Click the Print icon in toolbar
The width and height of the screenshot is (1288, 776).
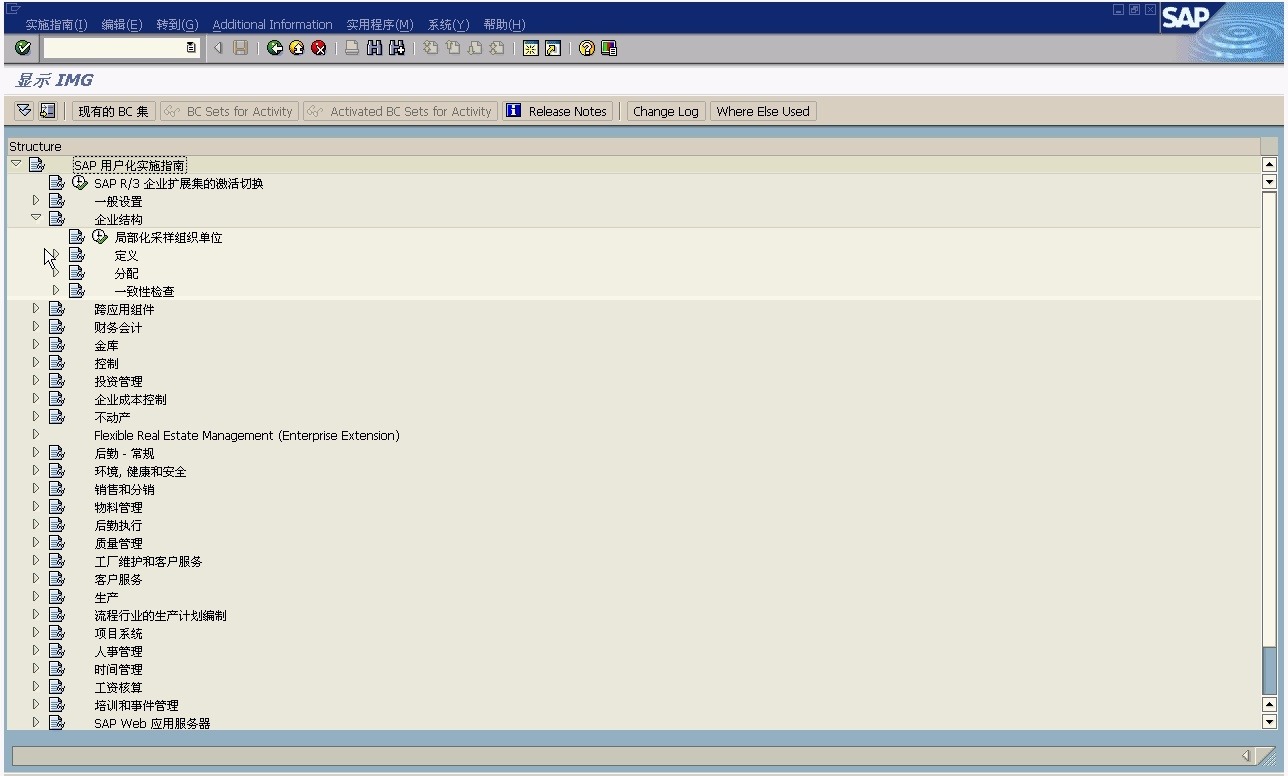pos(352,48)
